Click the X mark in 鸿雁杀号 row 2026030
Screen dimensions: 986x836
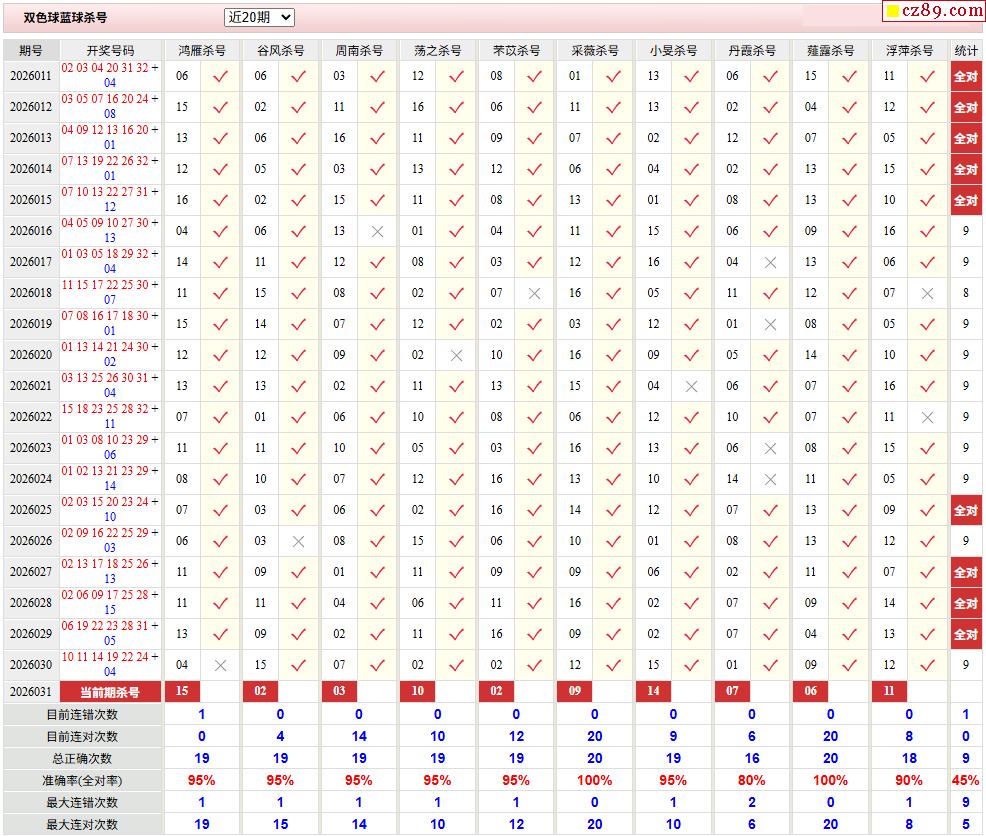[x=220, y=665]
